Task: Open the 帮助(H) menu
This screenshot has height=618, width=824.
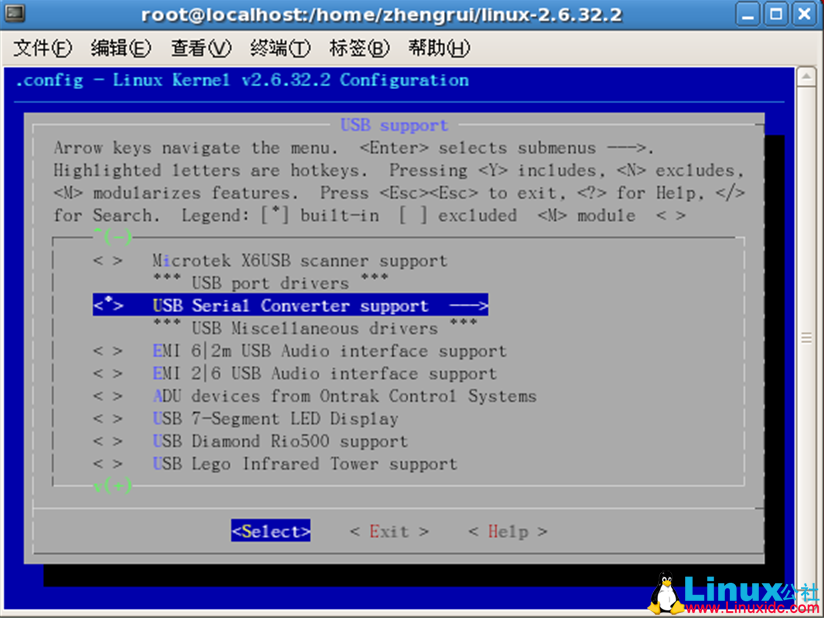Action: (439, 48)
